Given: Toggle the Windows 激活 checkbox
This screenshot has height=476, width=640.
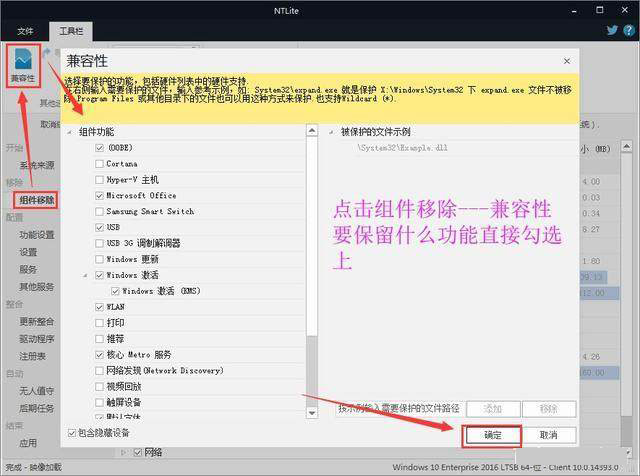Looking at the screenshot, I should 99,275.
